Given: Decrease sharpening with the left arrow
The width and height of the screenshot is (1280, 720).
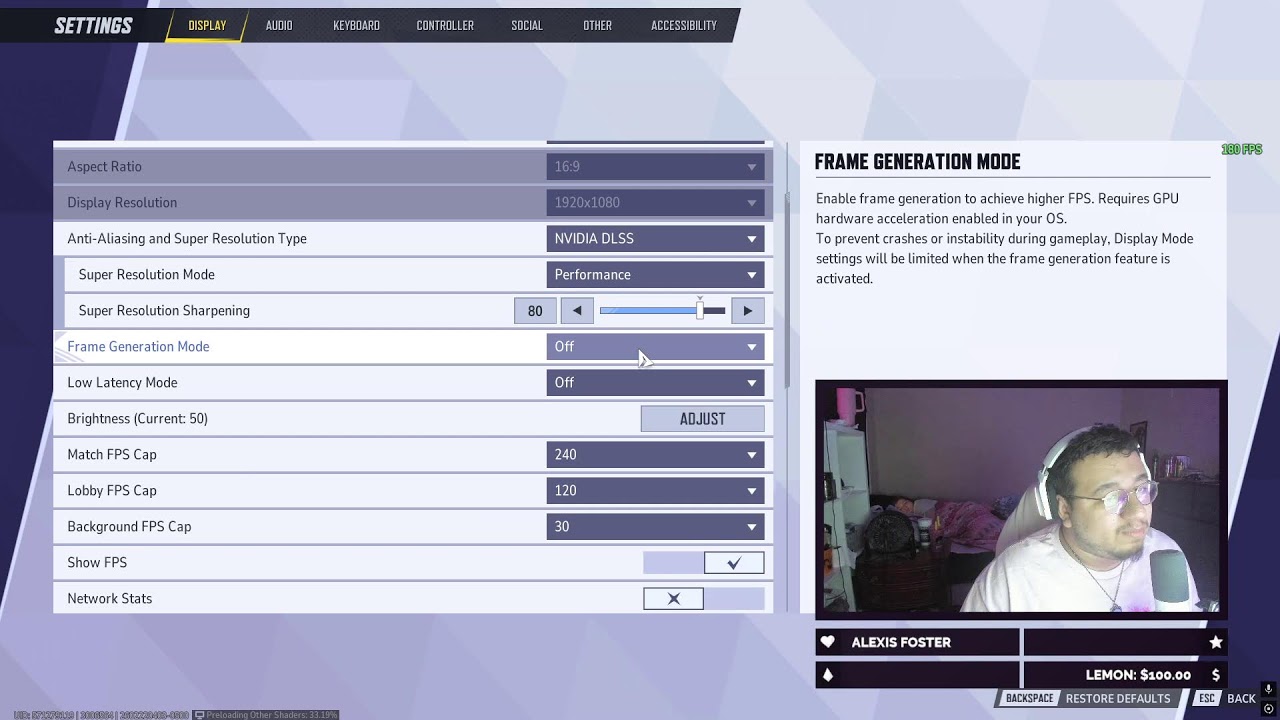Looking at the screenshot, I should point(577,311).
